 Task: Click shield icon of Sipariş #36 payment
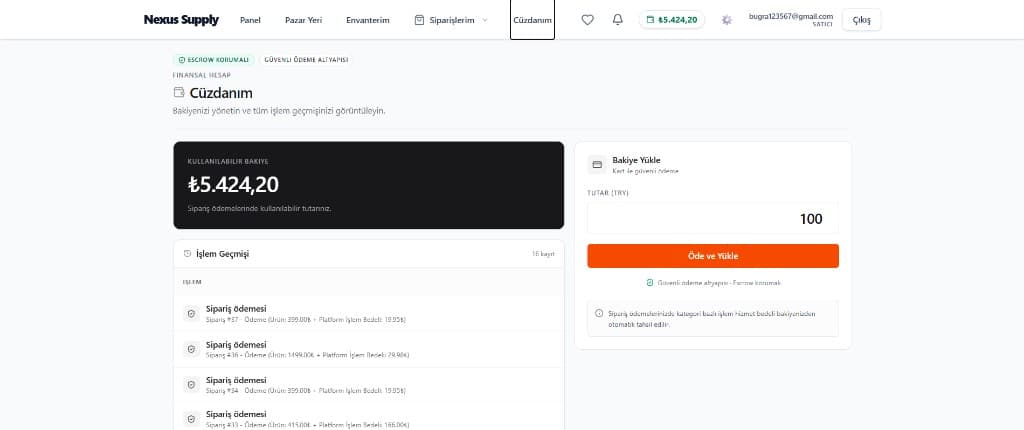(191, 349)
